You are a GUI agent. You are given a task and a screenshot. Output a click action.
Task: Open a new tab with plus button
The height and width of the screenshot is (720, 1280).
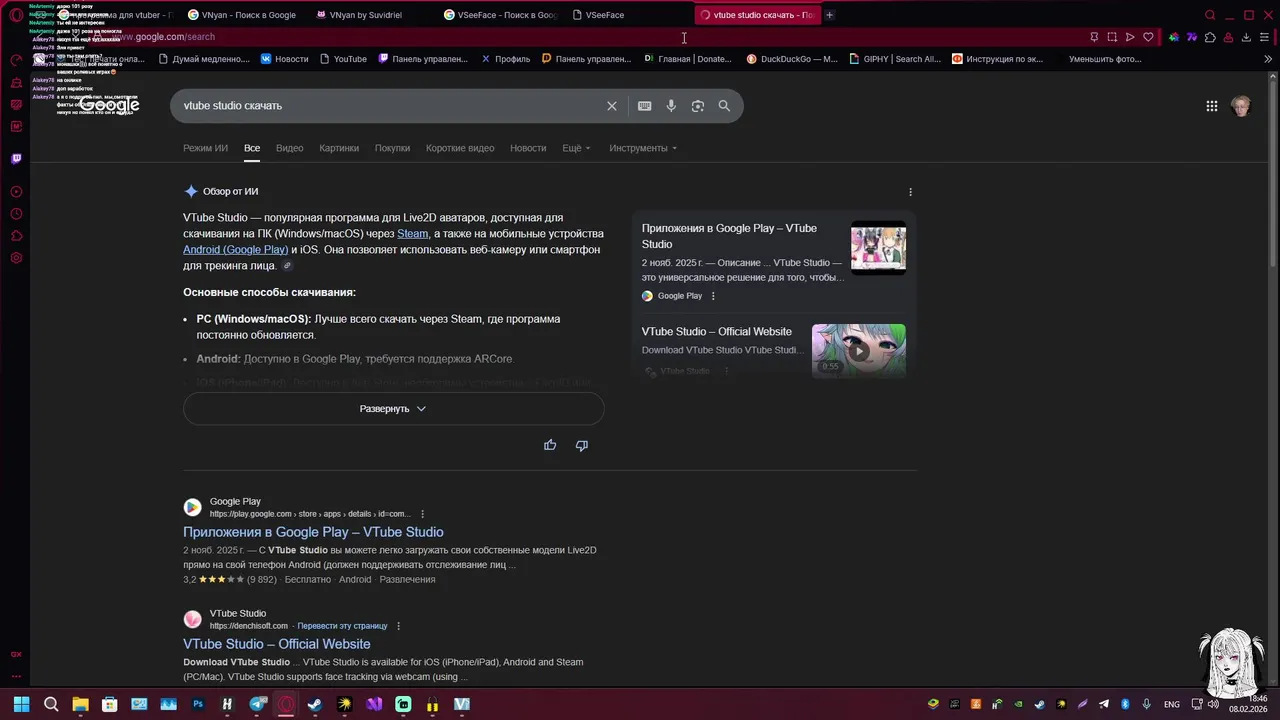point(829,15)
